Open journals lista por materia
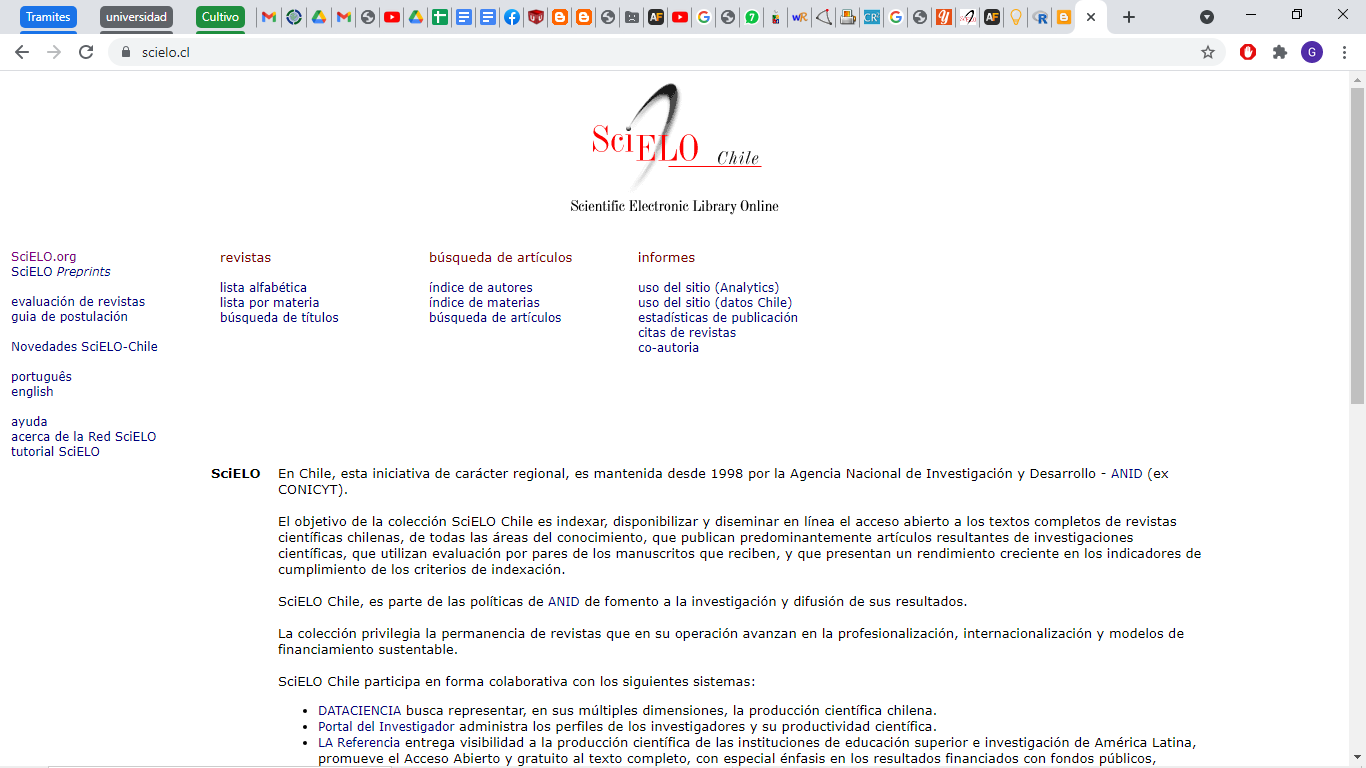Screen dimensions: 1366x768 tap(270, 303)
